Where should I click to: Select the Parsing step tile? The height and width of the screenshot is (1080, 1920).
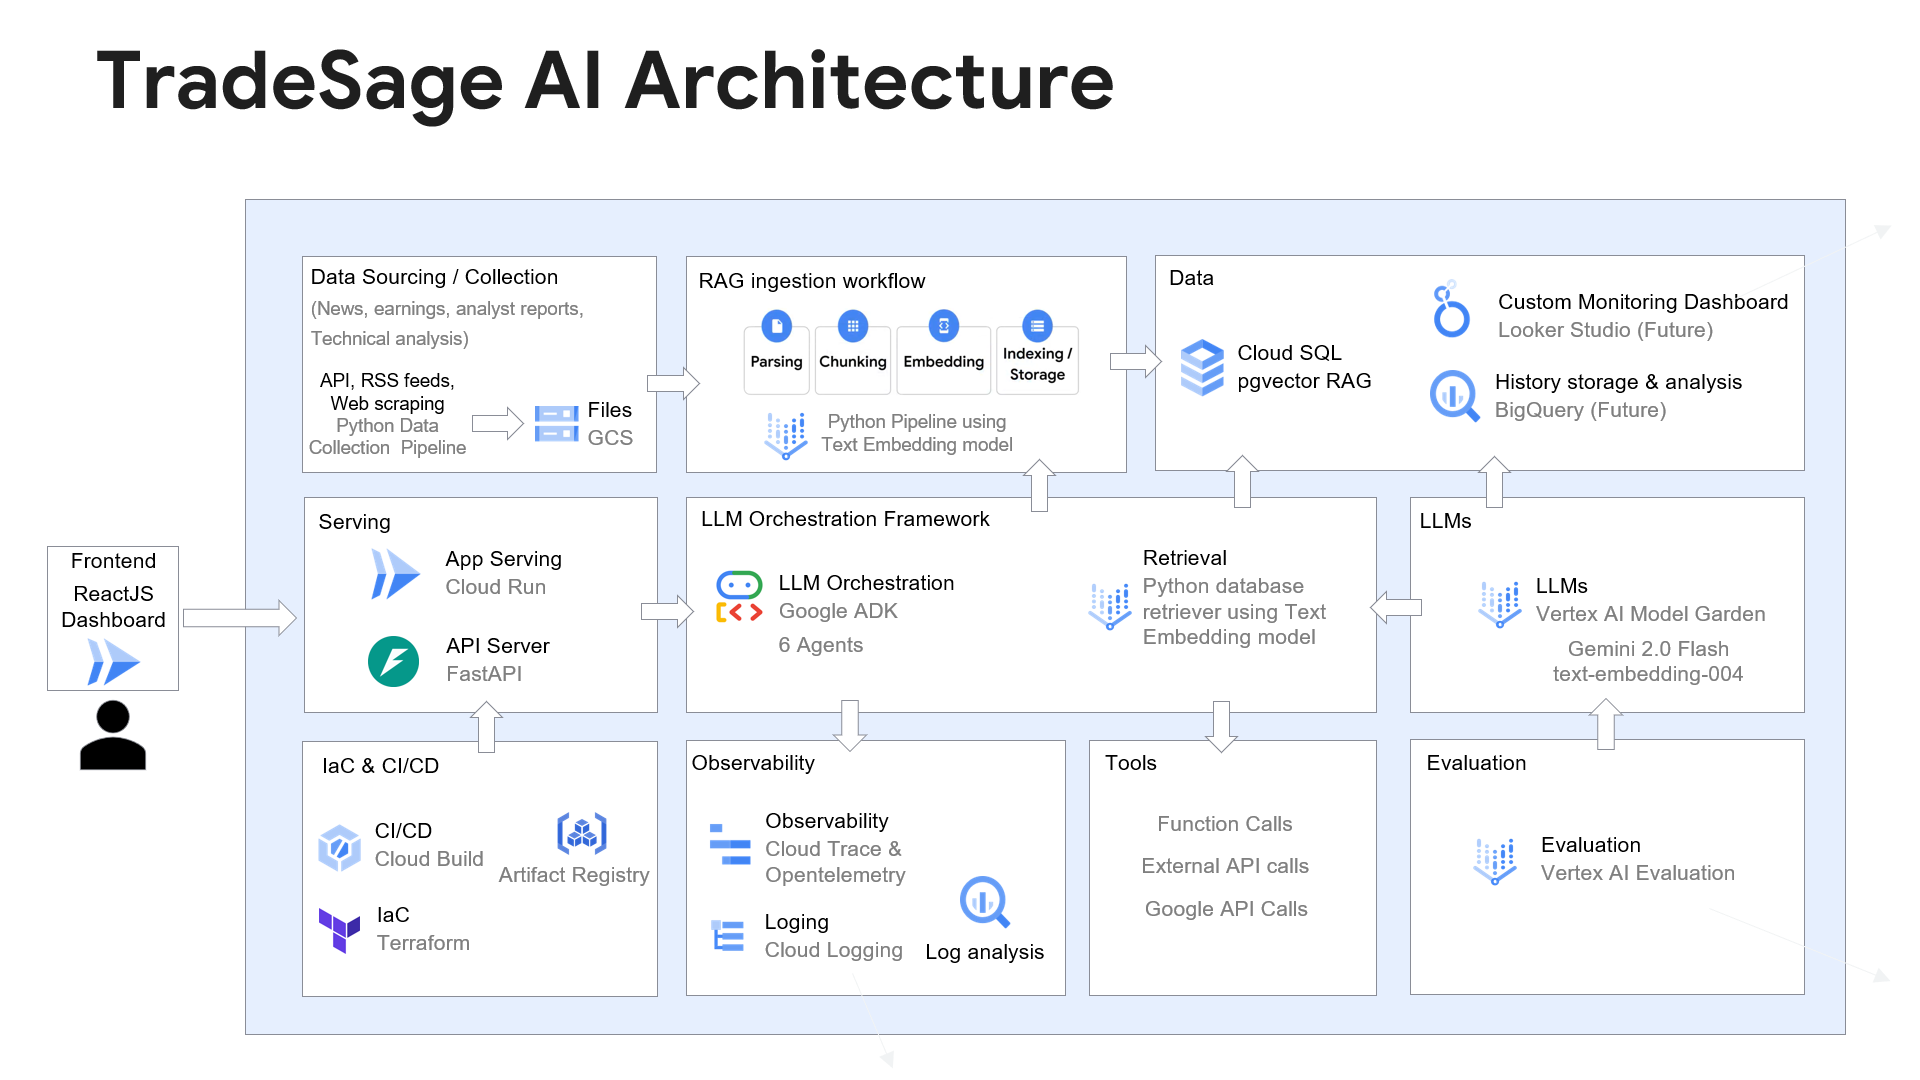point(776,360)
